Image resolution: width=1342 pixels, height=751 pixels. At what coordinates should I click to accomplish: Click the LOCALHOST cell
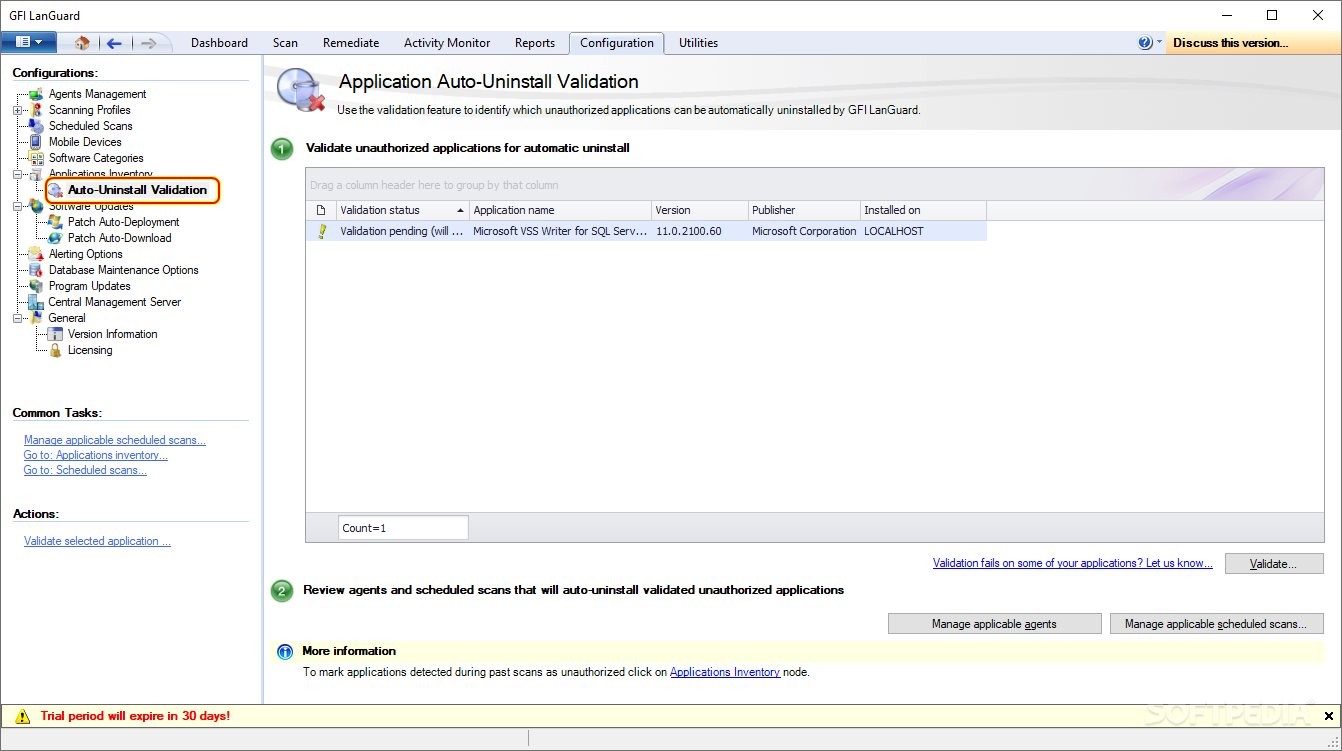[x=923, y=231]
